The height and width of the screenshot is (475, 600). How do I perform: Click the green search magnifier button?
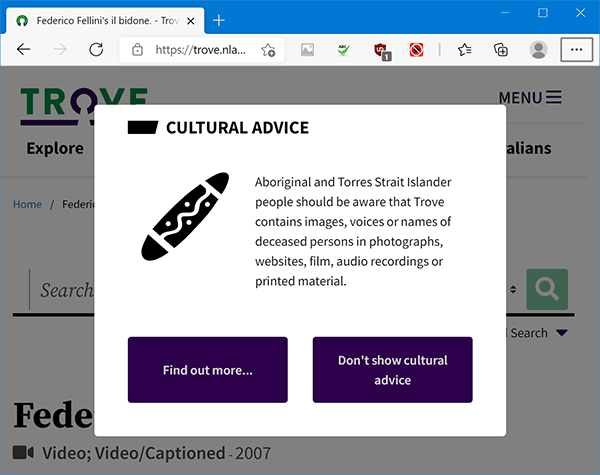pyautogui.click(x=547, y=289)
